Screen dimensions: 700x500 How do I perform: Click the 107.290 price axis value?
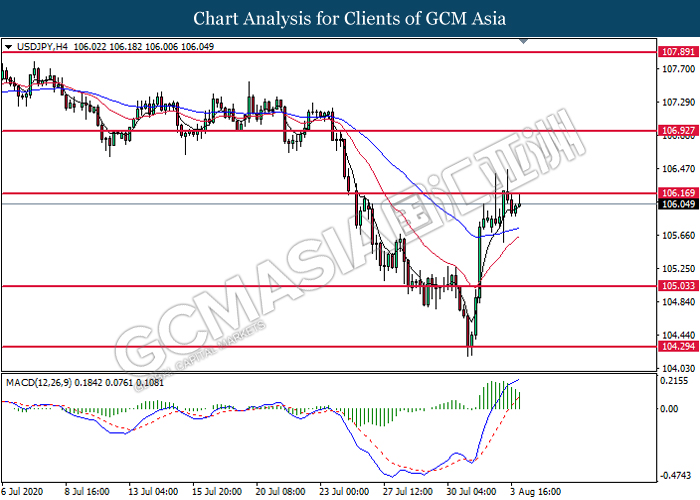pos(679,102)
